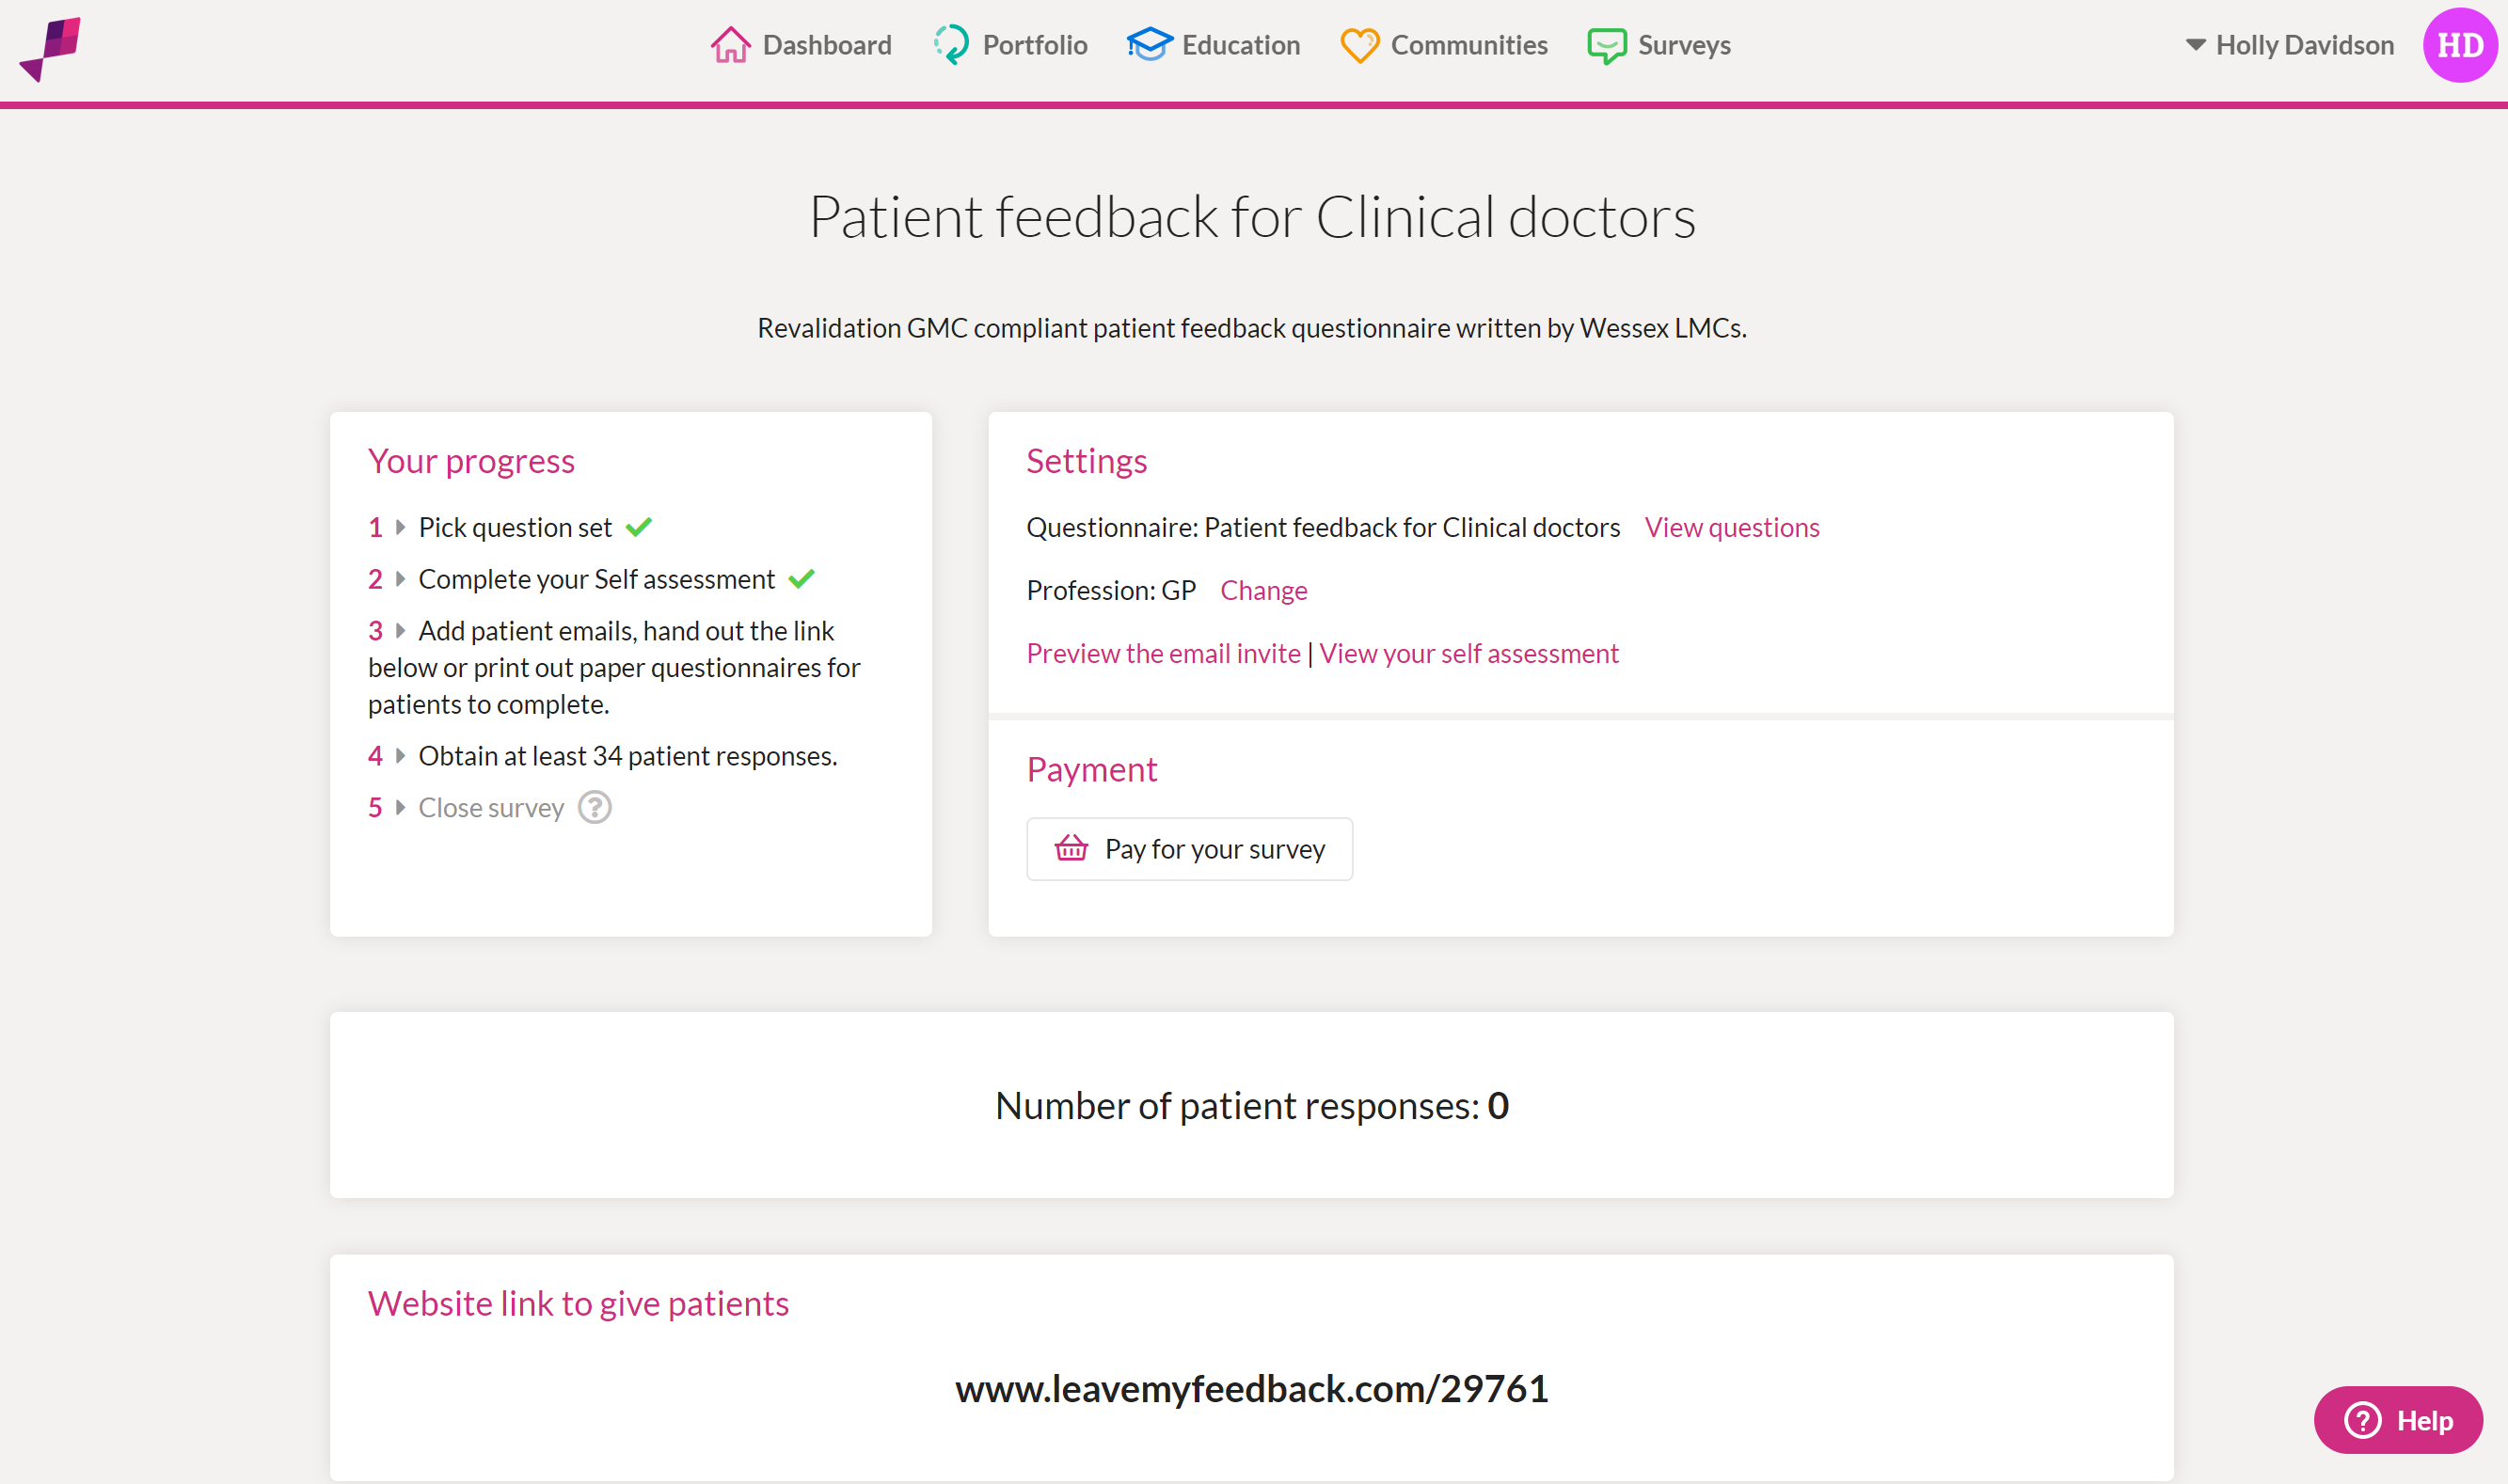Open the Education menu item
The height and width of the screenshot is (1484, 2508).
pos(1213,45)
